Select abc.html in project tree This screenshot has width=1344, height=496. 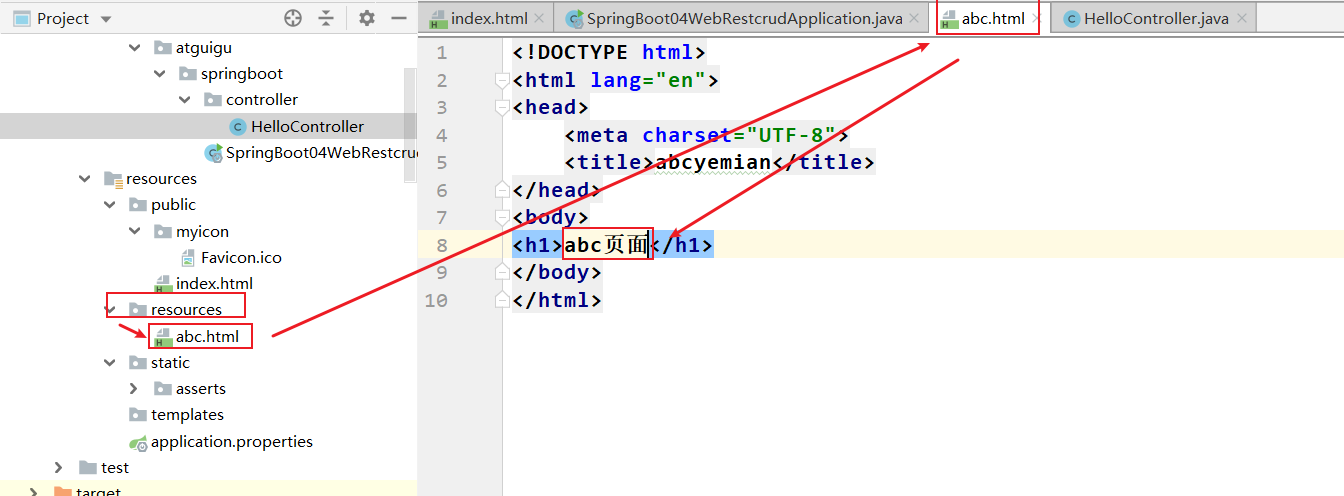(x=207, y=336)
